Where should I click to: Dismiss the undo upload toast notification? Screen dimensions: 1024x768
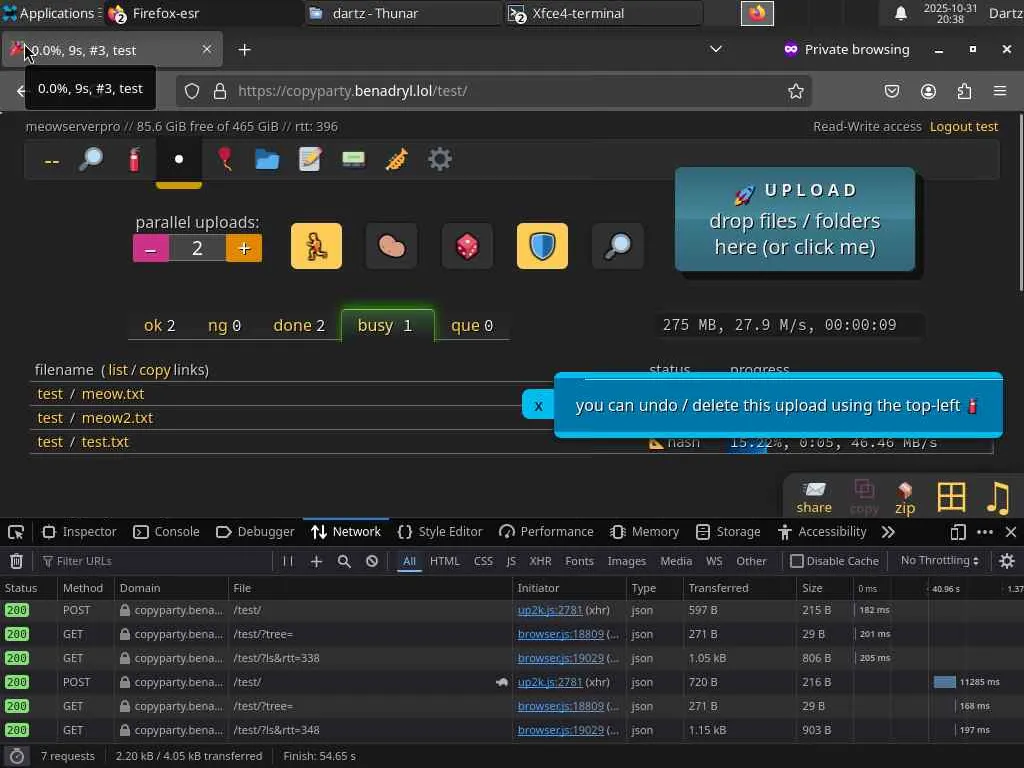[x=538, y=406]
